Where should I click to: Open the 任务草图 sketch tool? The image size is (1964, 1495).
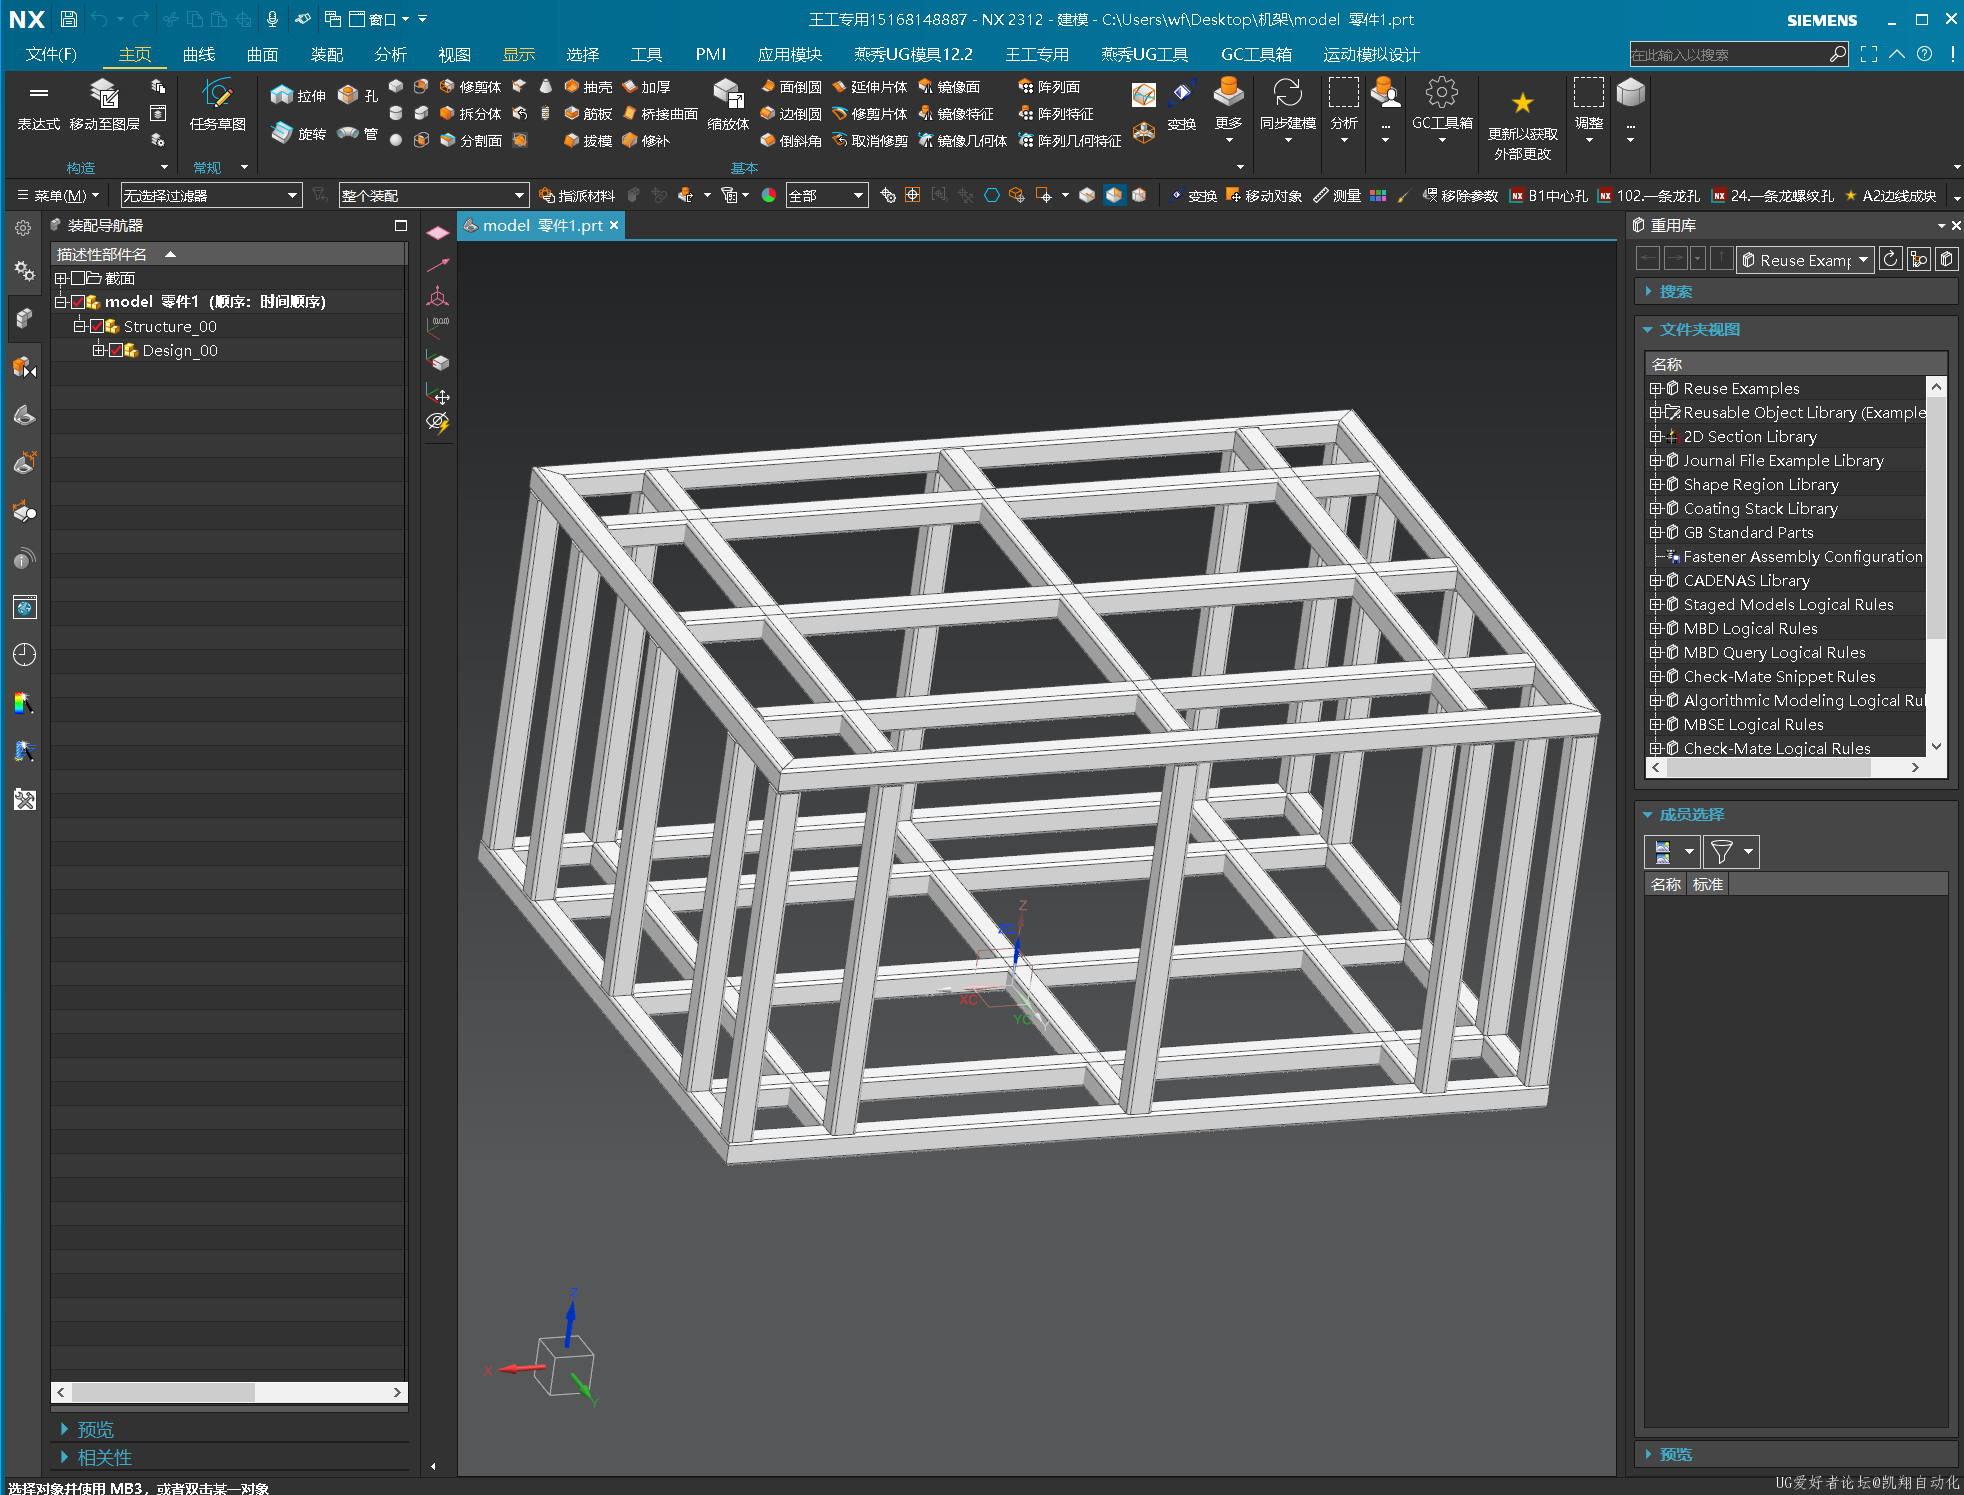[x=217, y=105]
